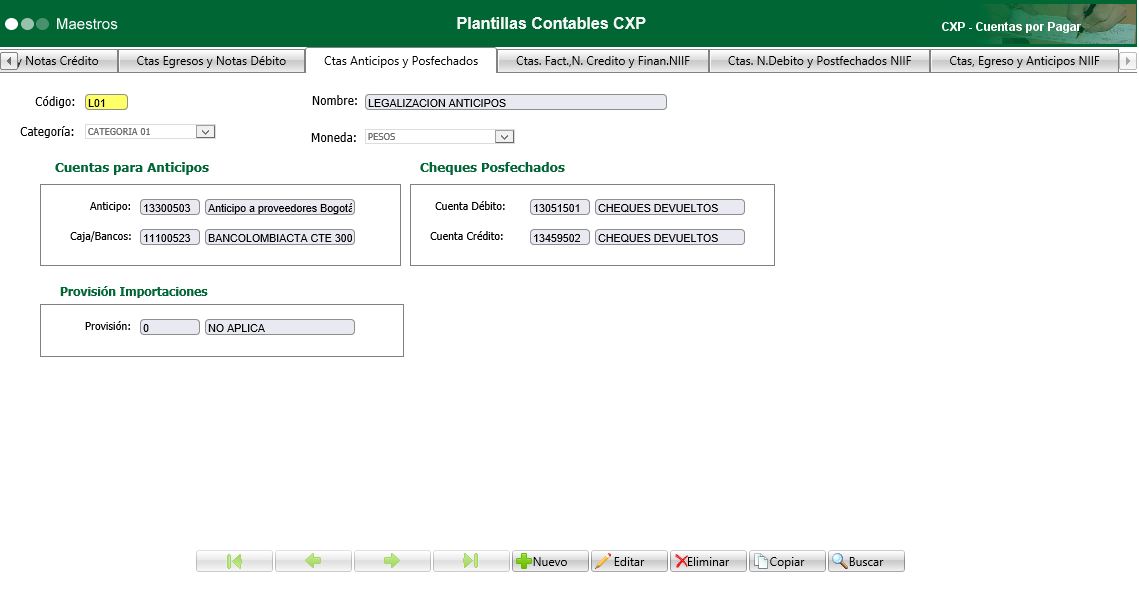The height and width of the screenshot is (592, 1139).
Task: Go to the previous record arrow
Action: pos(313,561)
